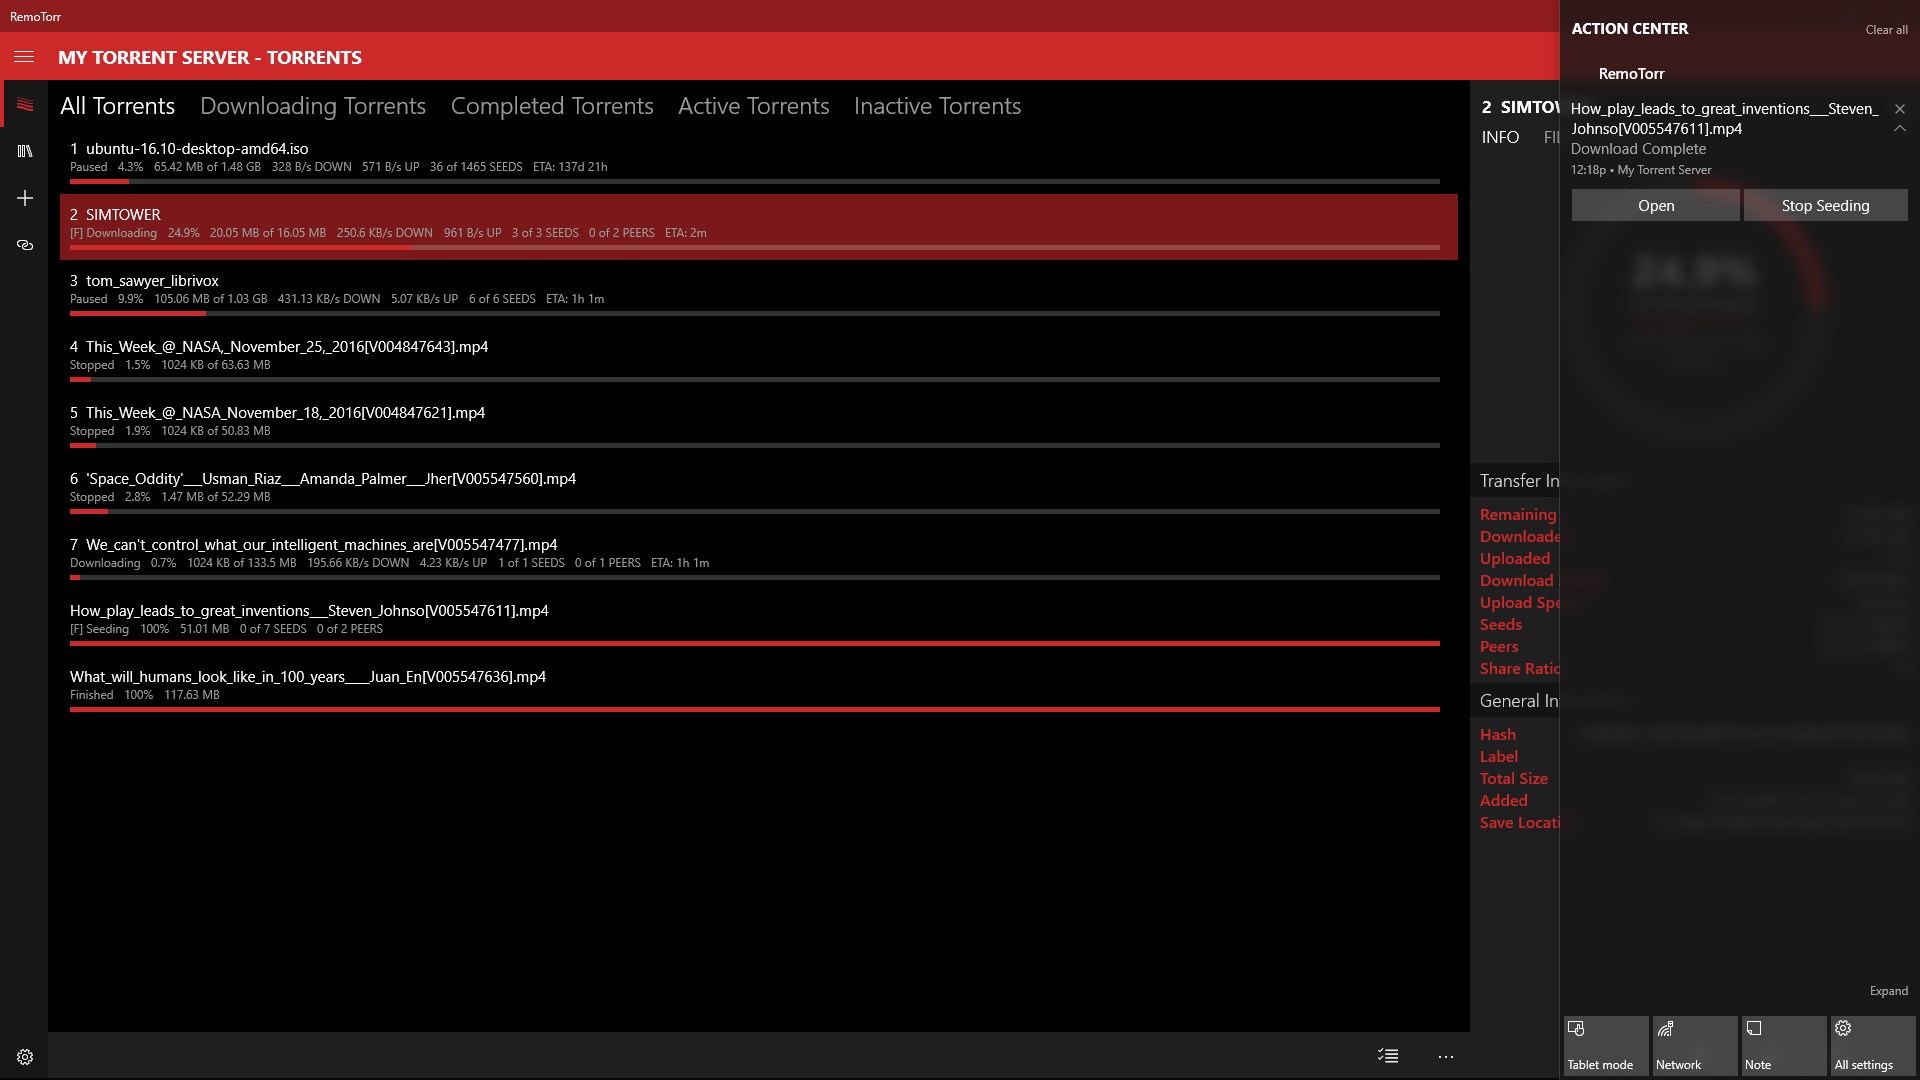Toggle Tablet mode quick action
Screen dimensions: 1920x1080
click(x=1605, y=1045)
